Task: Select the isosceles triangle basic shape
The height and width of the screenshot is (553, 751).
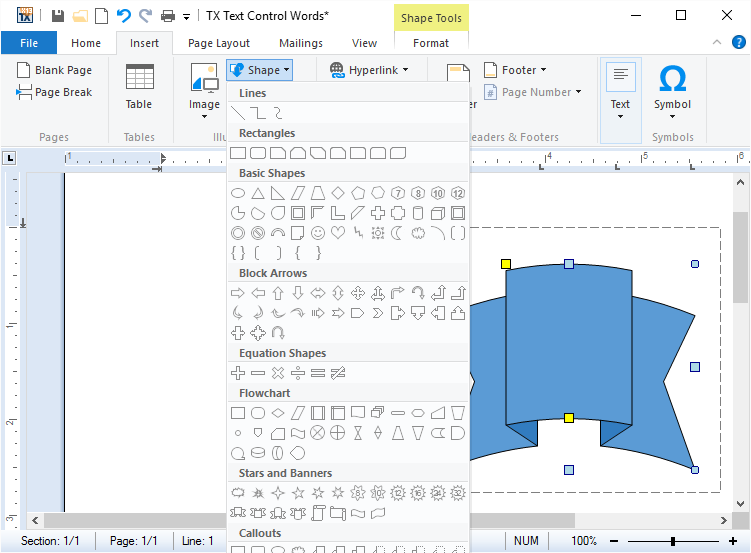Action: 258,193
